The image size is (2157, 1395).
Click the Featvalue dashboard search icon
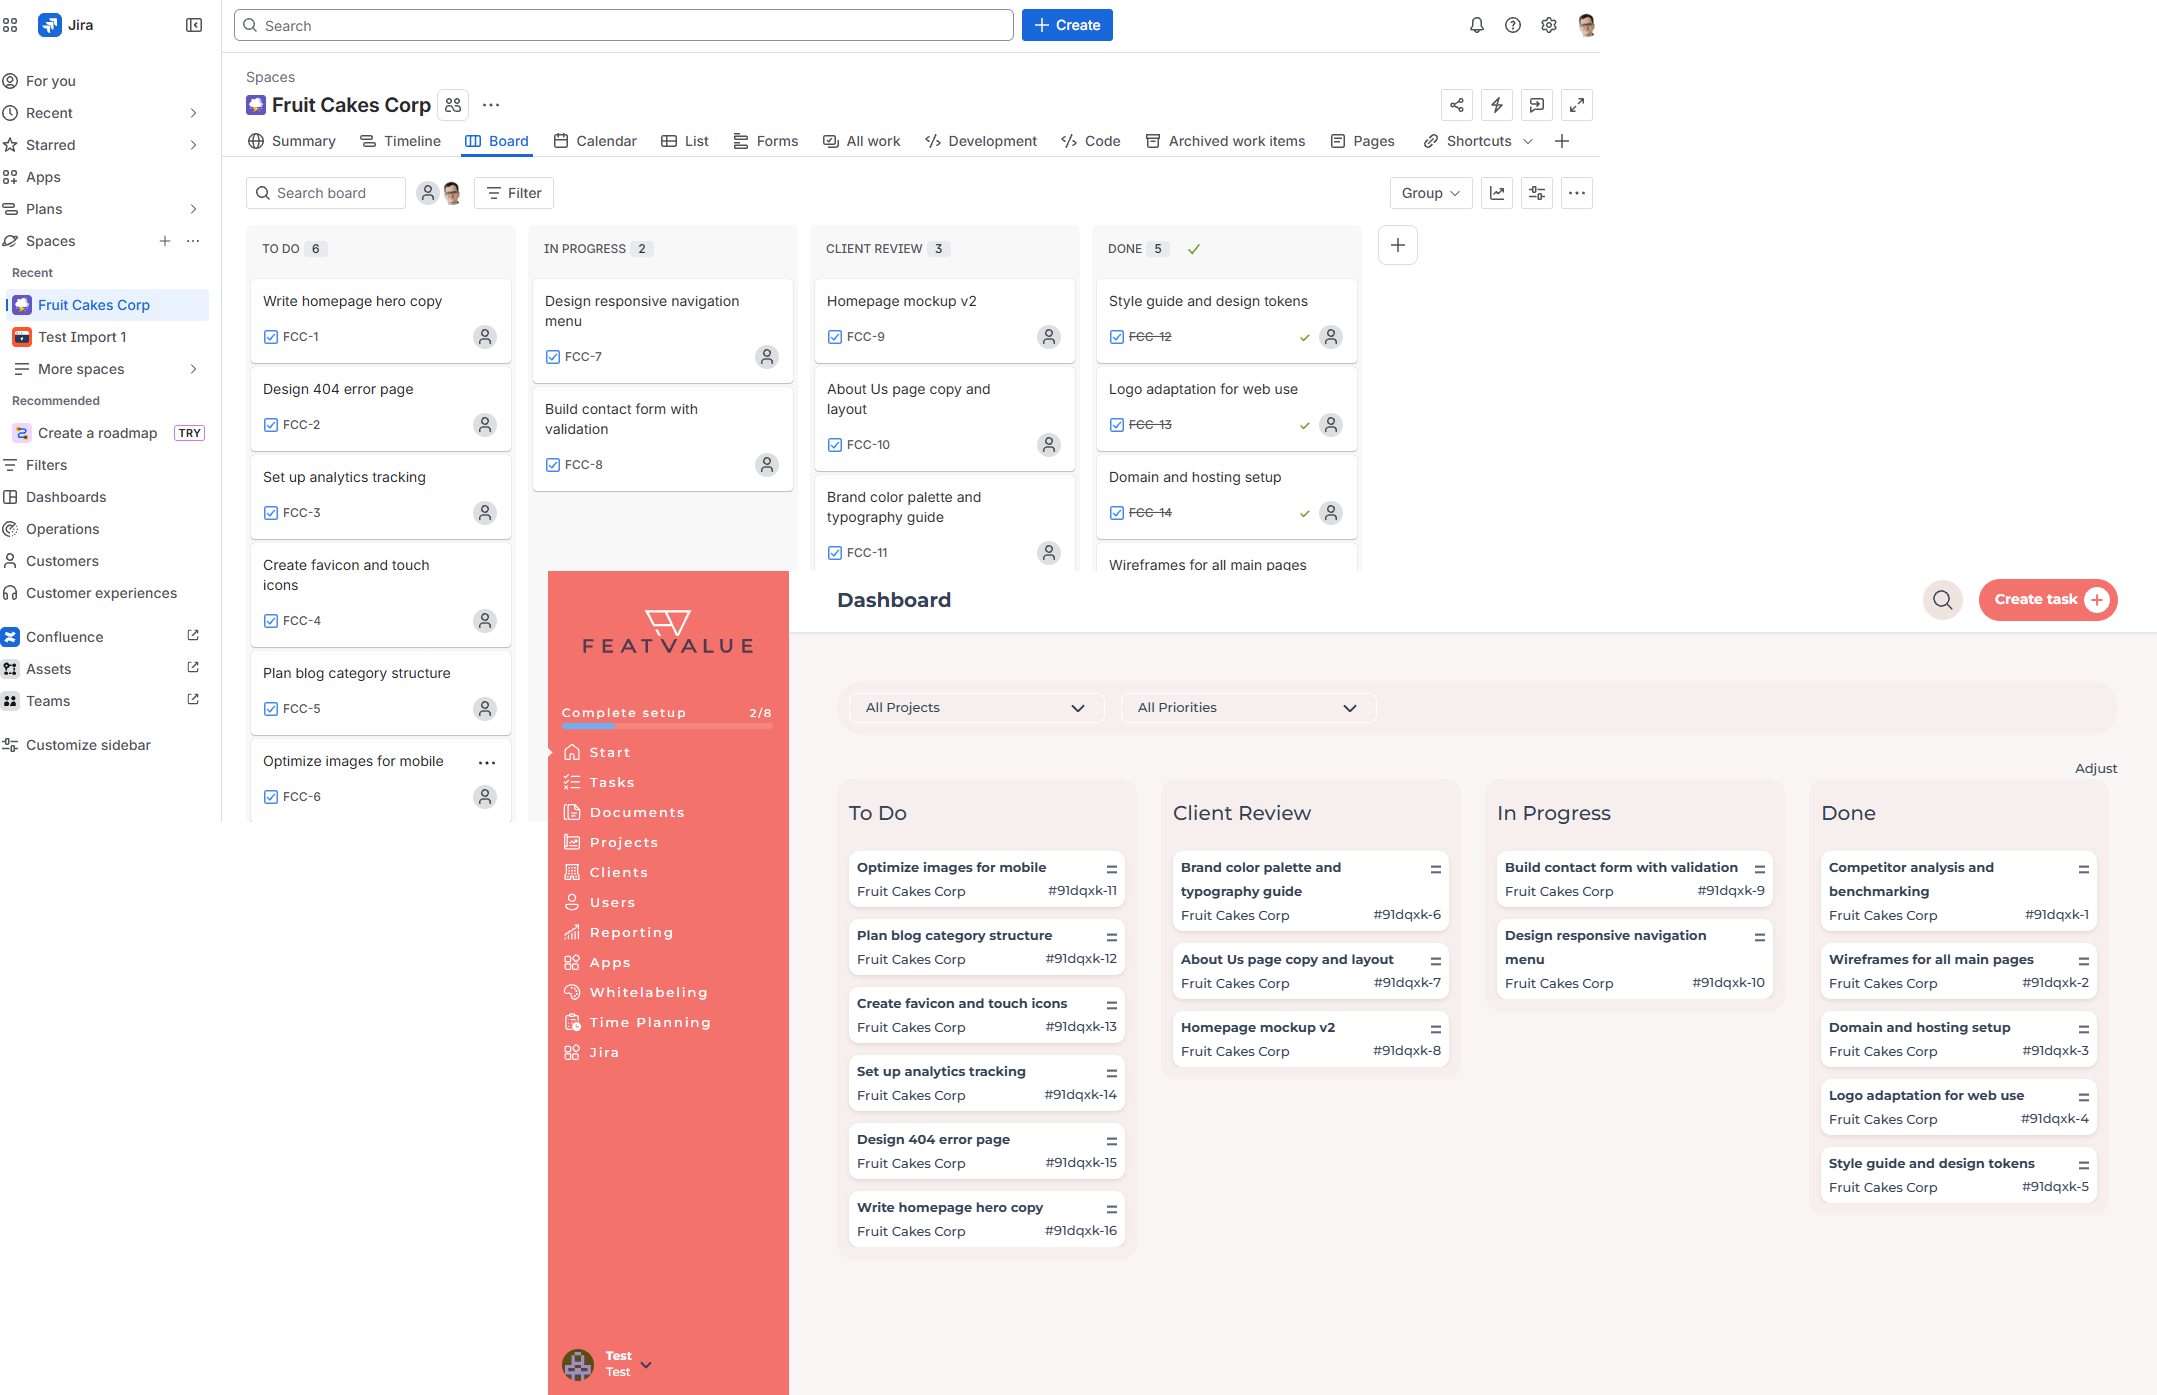coord(1943,599)
